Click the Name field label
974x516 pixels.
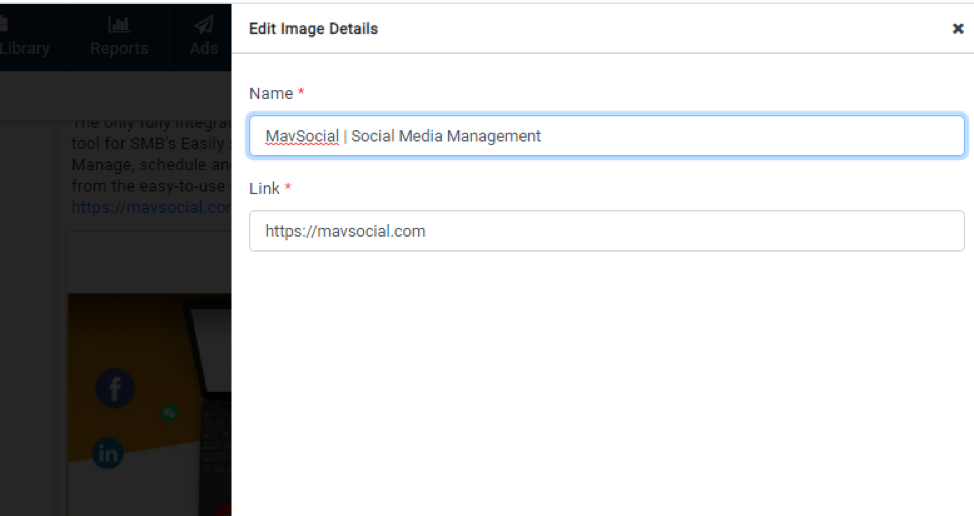click(271, 93)
